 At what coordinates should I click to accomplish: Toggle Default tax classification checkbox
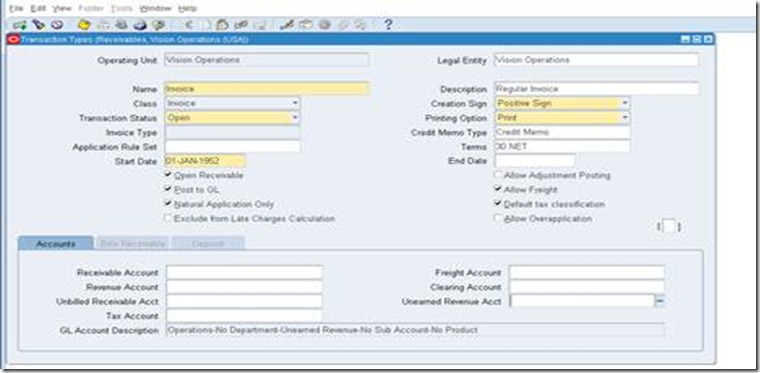coord(498,204)
